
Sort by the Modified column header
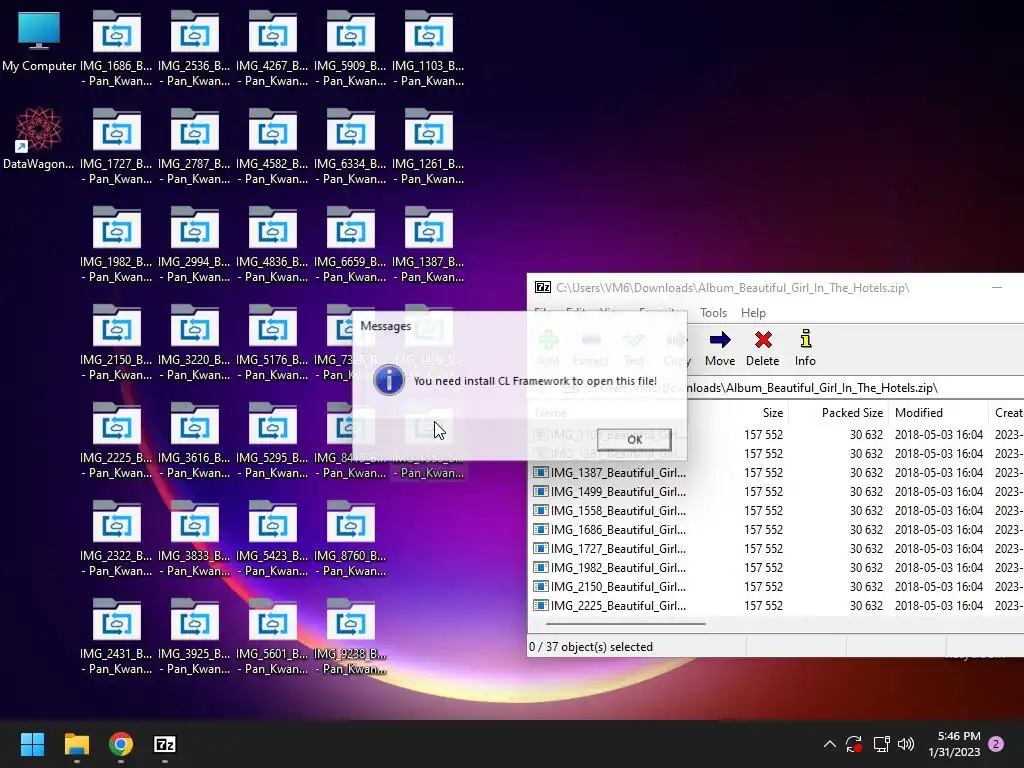click(x=918, y=413)
